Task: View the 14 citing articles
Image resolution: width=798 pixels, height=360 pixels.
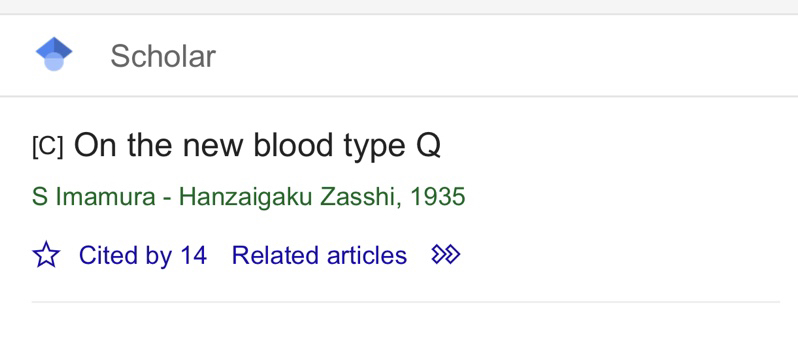Action: coord(142,255)
